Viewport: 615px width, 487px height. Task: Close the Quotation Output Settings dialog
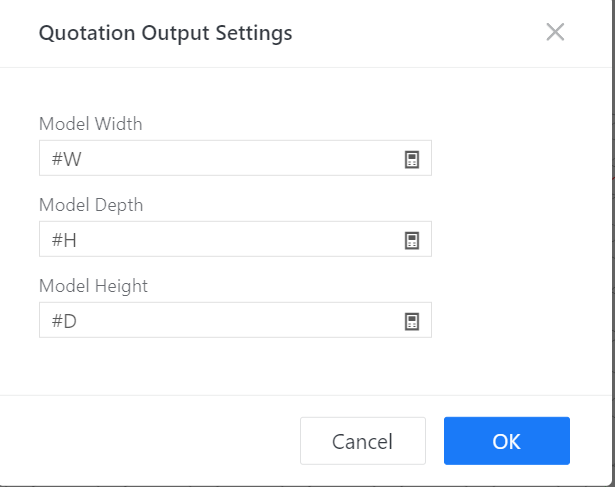pos(555,32)
